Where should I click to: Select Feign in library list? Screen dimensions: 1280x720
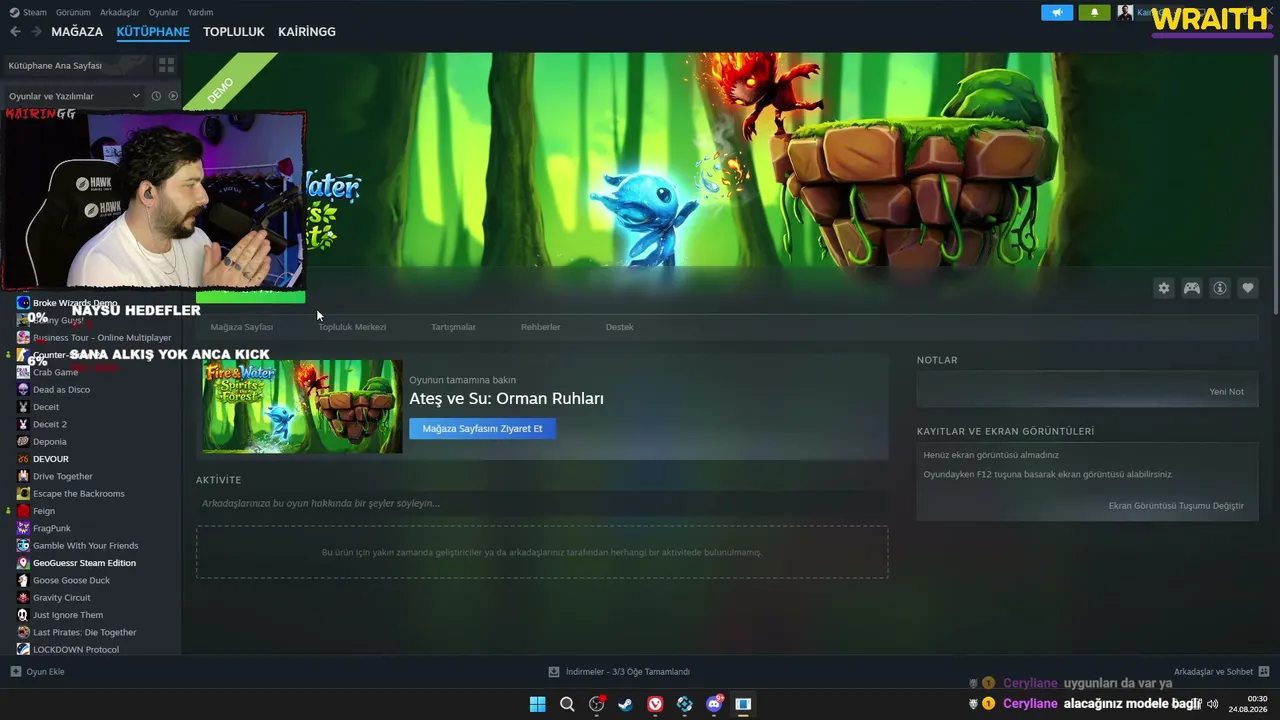pos(44,511)
